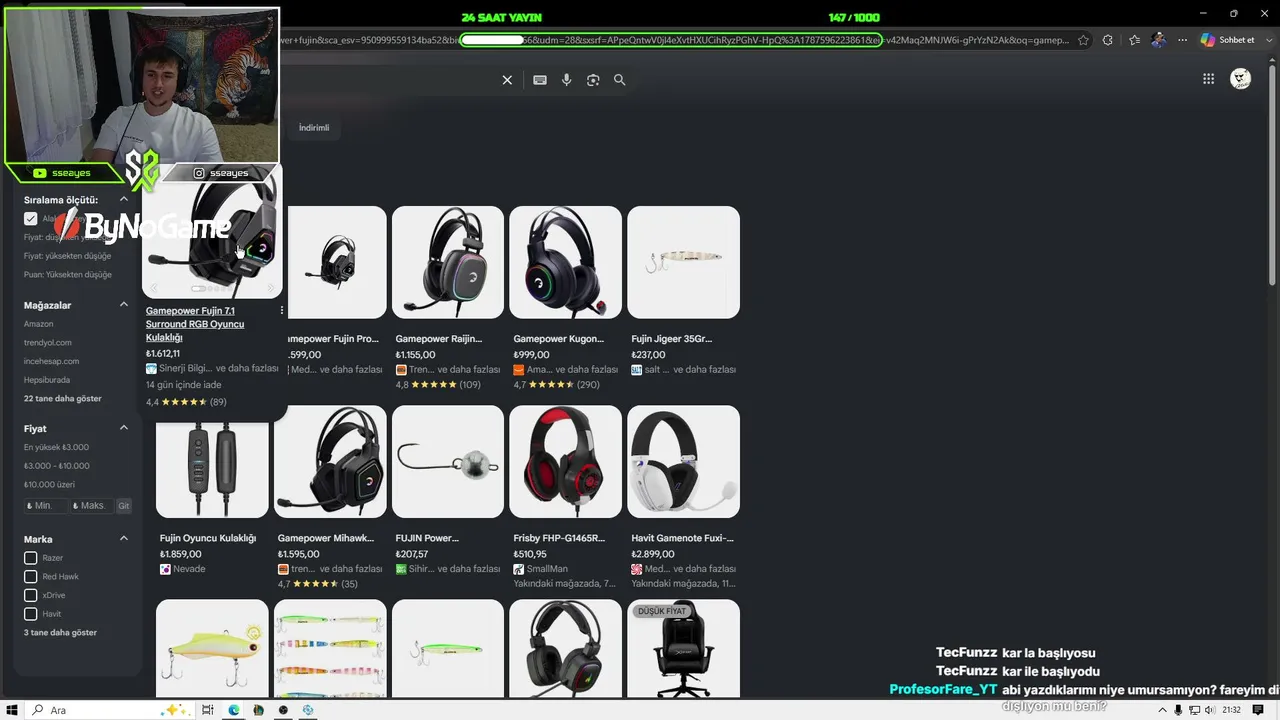This screenshot has width=1280, height=720.
Task: Open the Gamepower Mihawk headset thumbnail
Action: [330, 461]
